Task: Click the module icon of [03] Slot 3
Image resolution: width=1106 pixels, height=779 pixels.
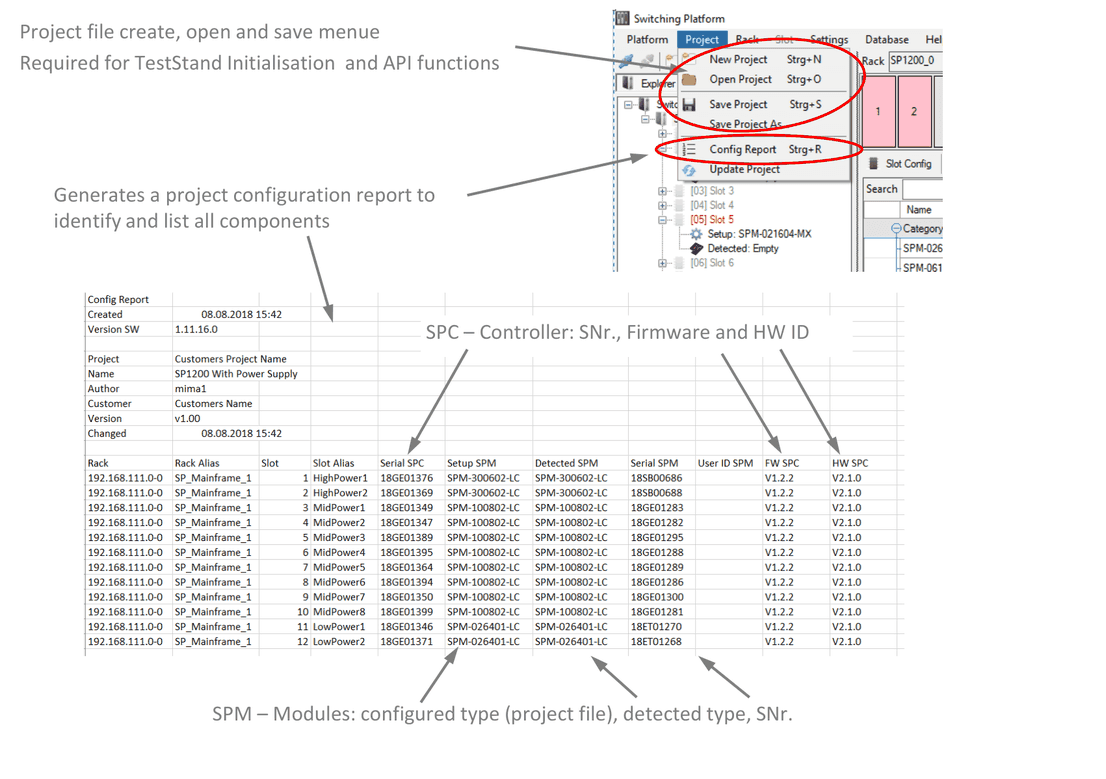Action: coord(679,191)
